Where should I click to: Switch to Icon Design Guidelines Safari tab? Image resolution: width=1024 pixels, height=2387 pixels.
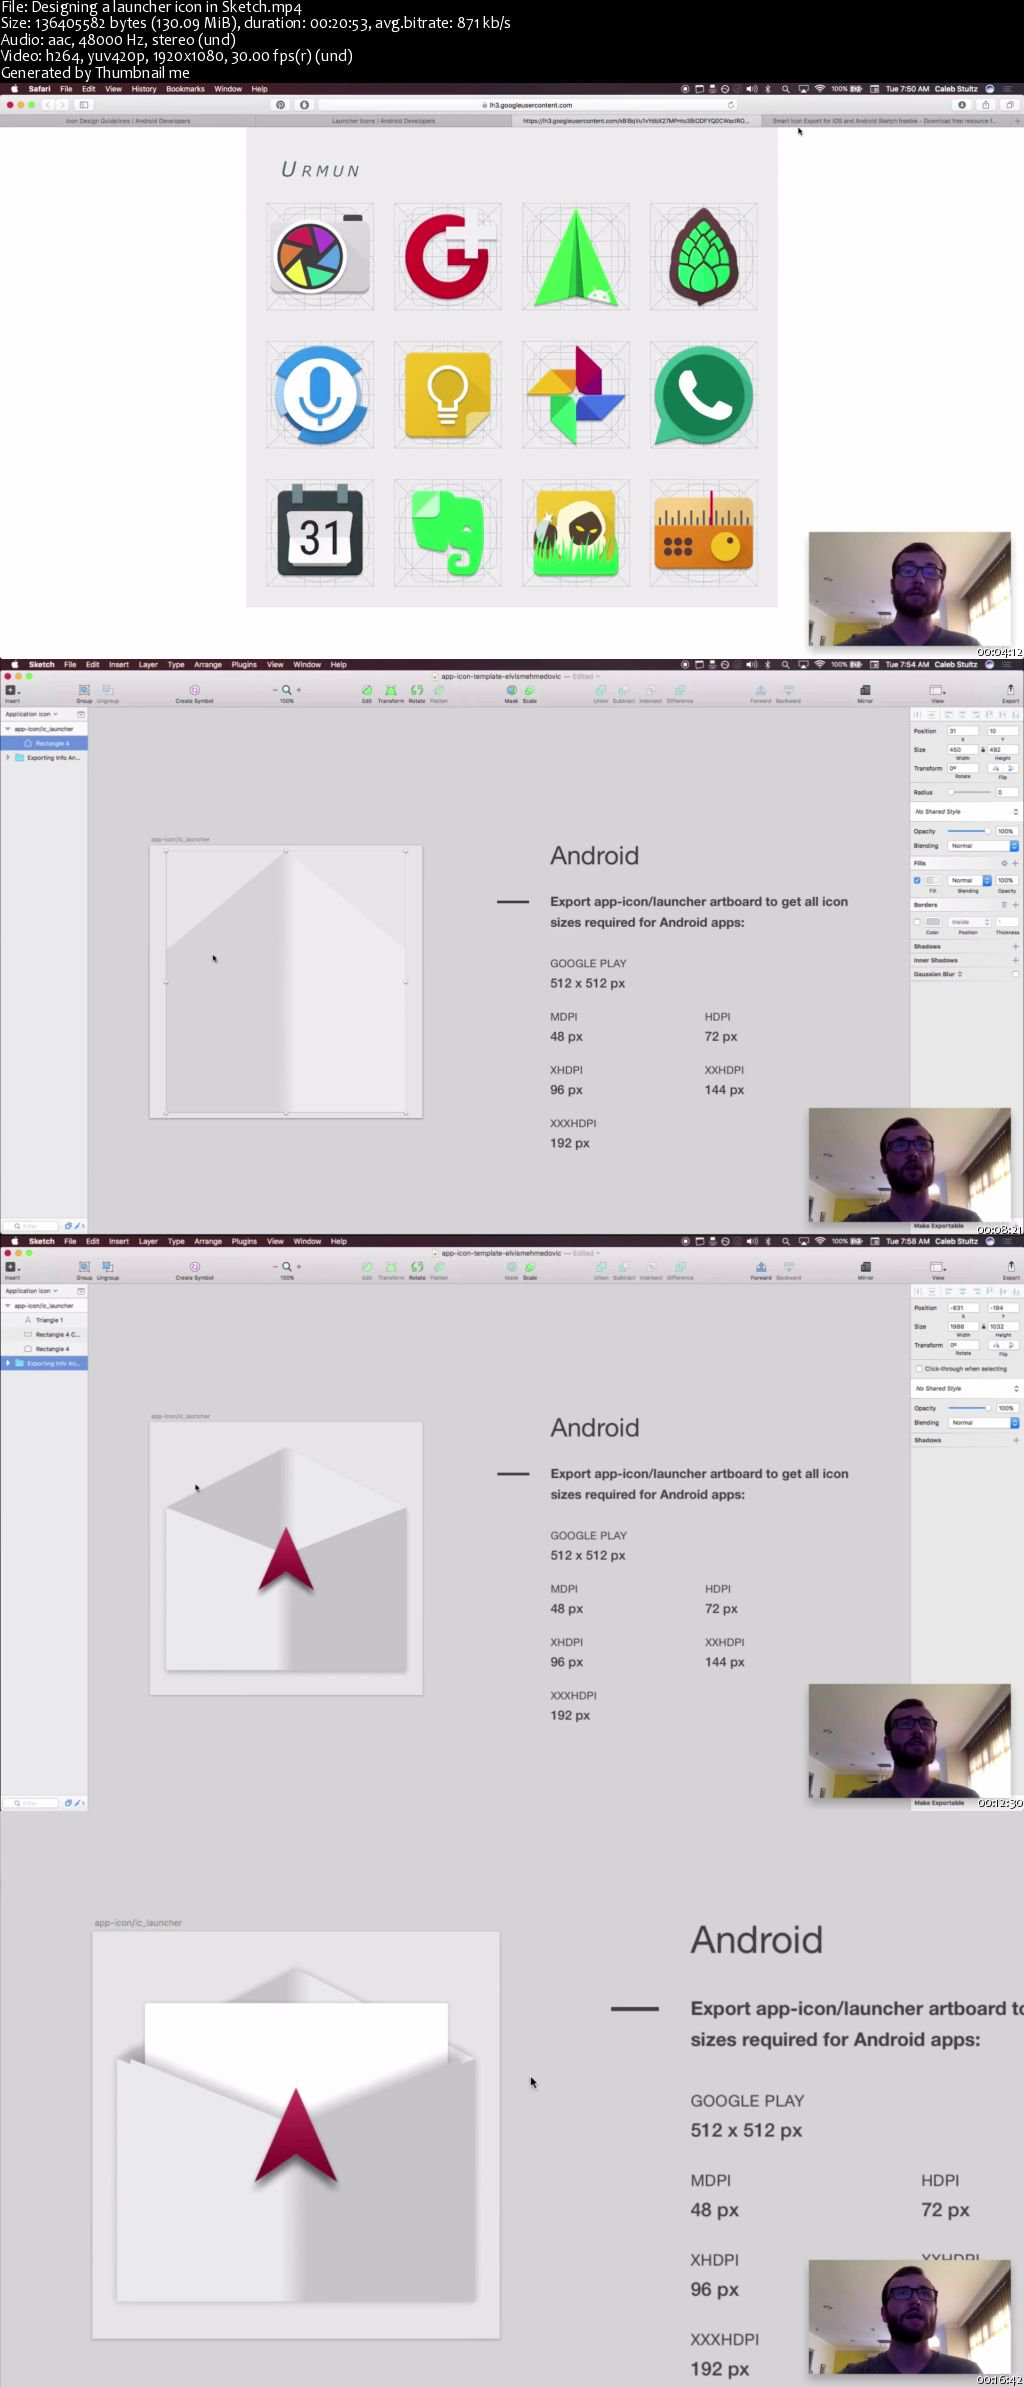click(x=128, y=121)
